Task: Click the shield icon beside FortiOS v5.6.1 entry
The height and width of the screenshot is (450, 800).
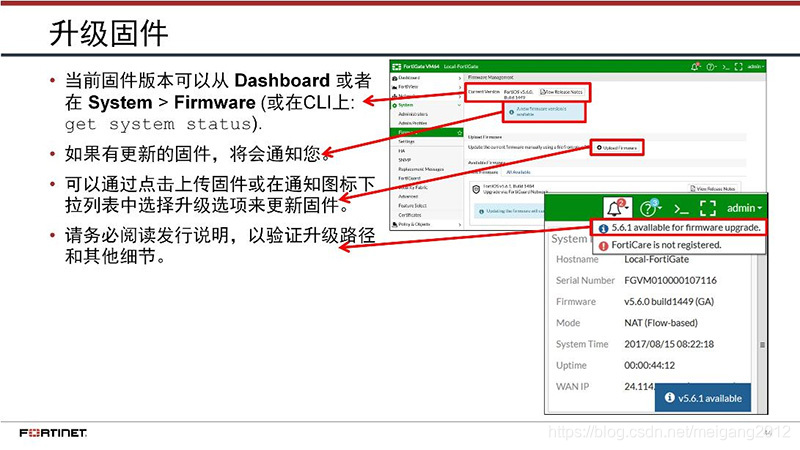Action: tap(476, 189)
